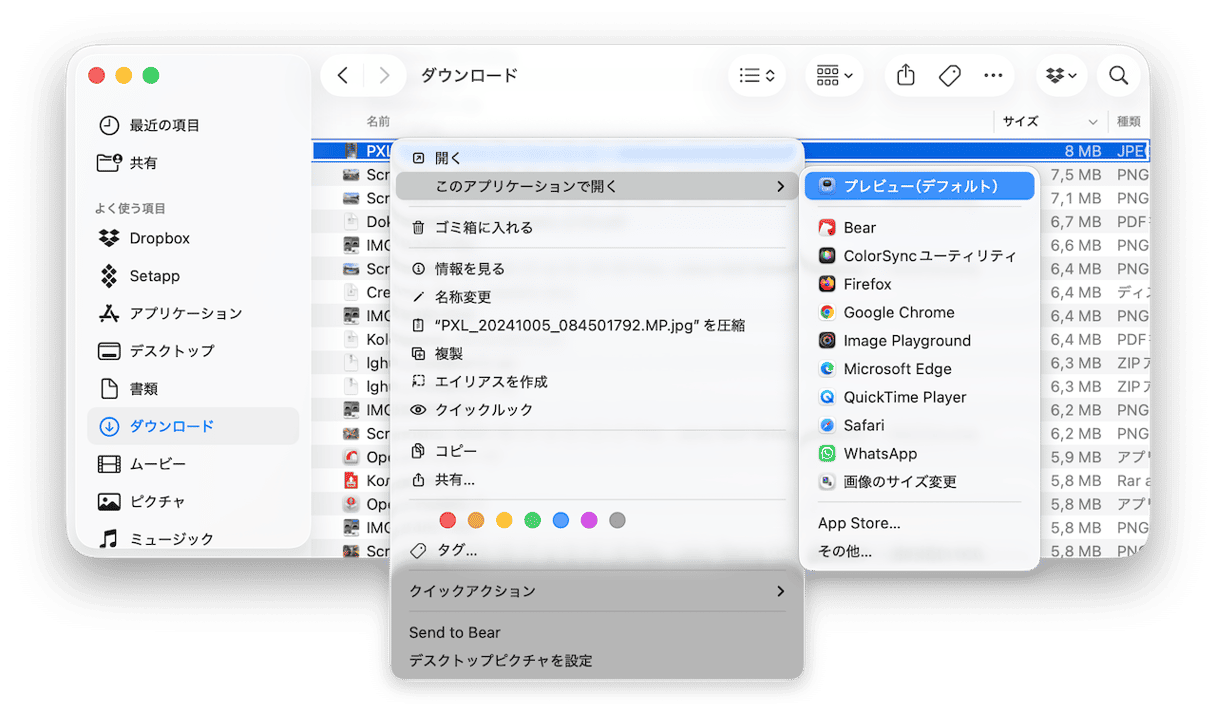This screenshot has height=712, width=1216.
Task: Open デスクトップ in the sidebar
Action: tap(193, 351)
